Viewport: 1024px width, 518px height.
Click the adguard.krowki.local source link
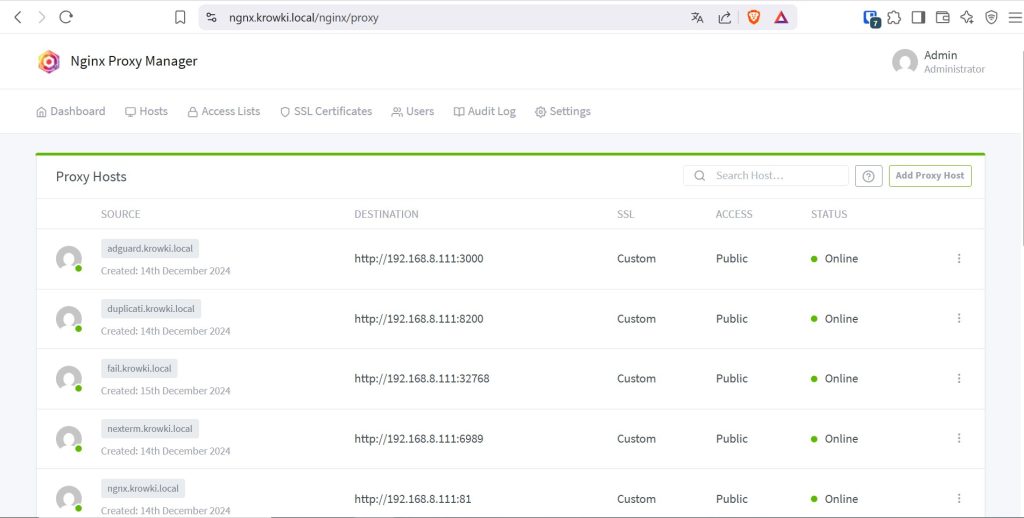click(150, 249)
